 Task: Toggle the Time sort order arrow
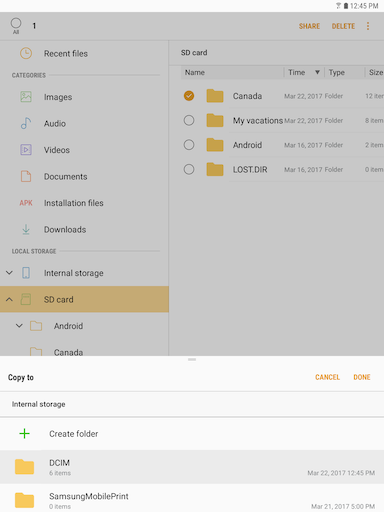click(317, 72)
